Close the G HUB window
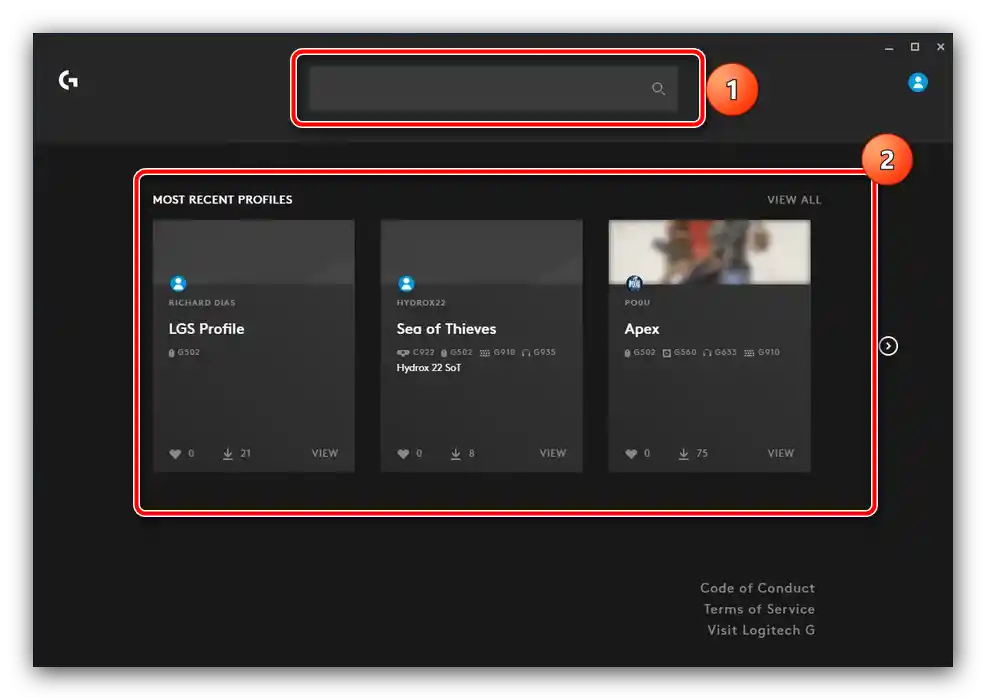 [941, 47]
